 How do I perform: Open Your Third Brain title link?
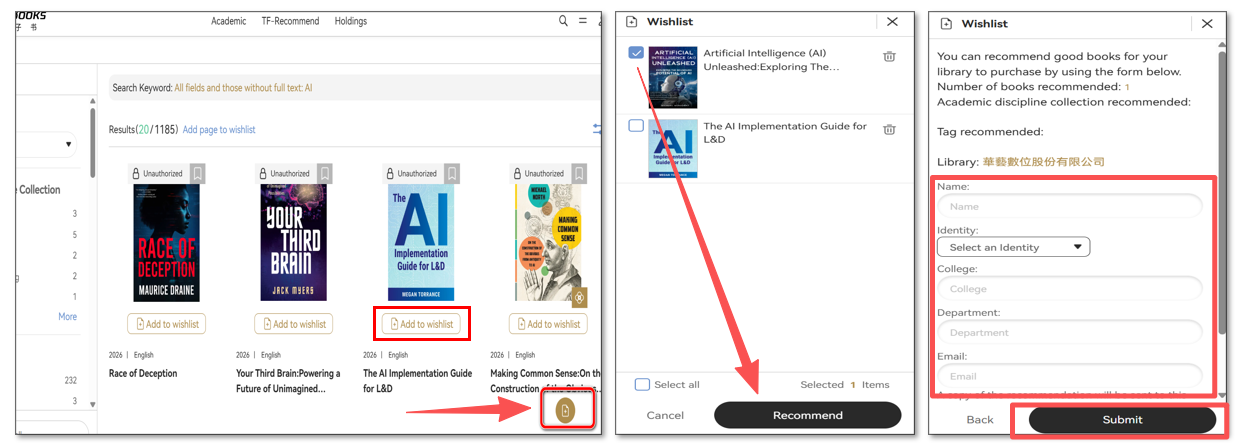288,380
